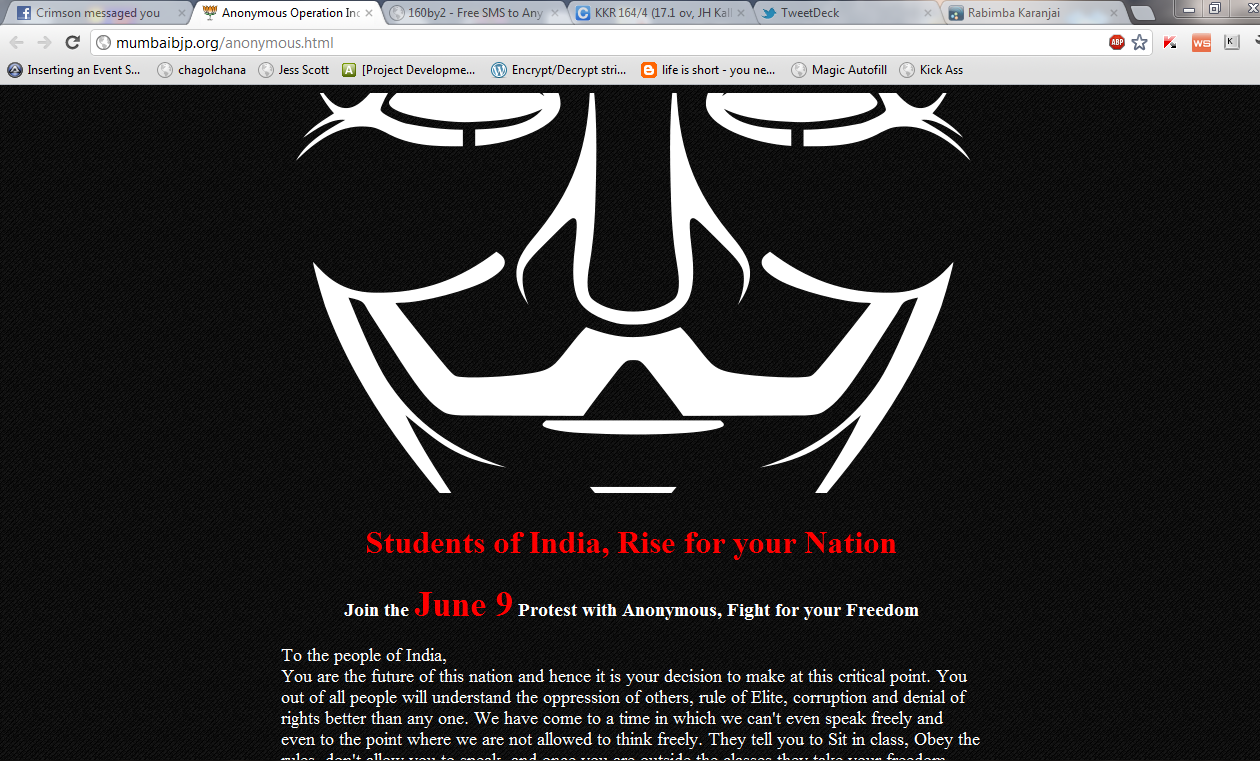Open the orange WS extension icon
The width and height of the screenshot is (1260, 761).
coord(1201,42)
